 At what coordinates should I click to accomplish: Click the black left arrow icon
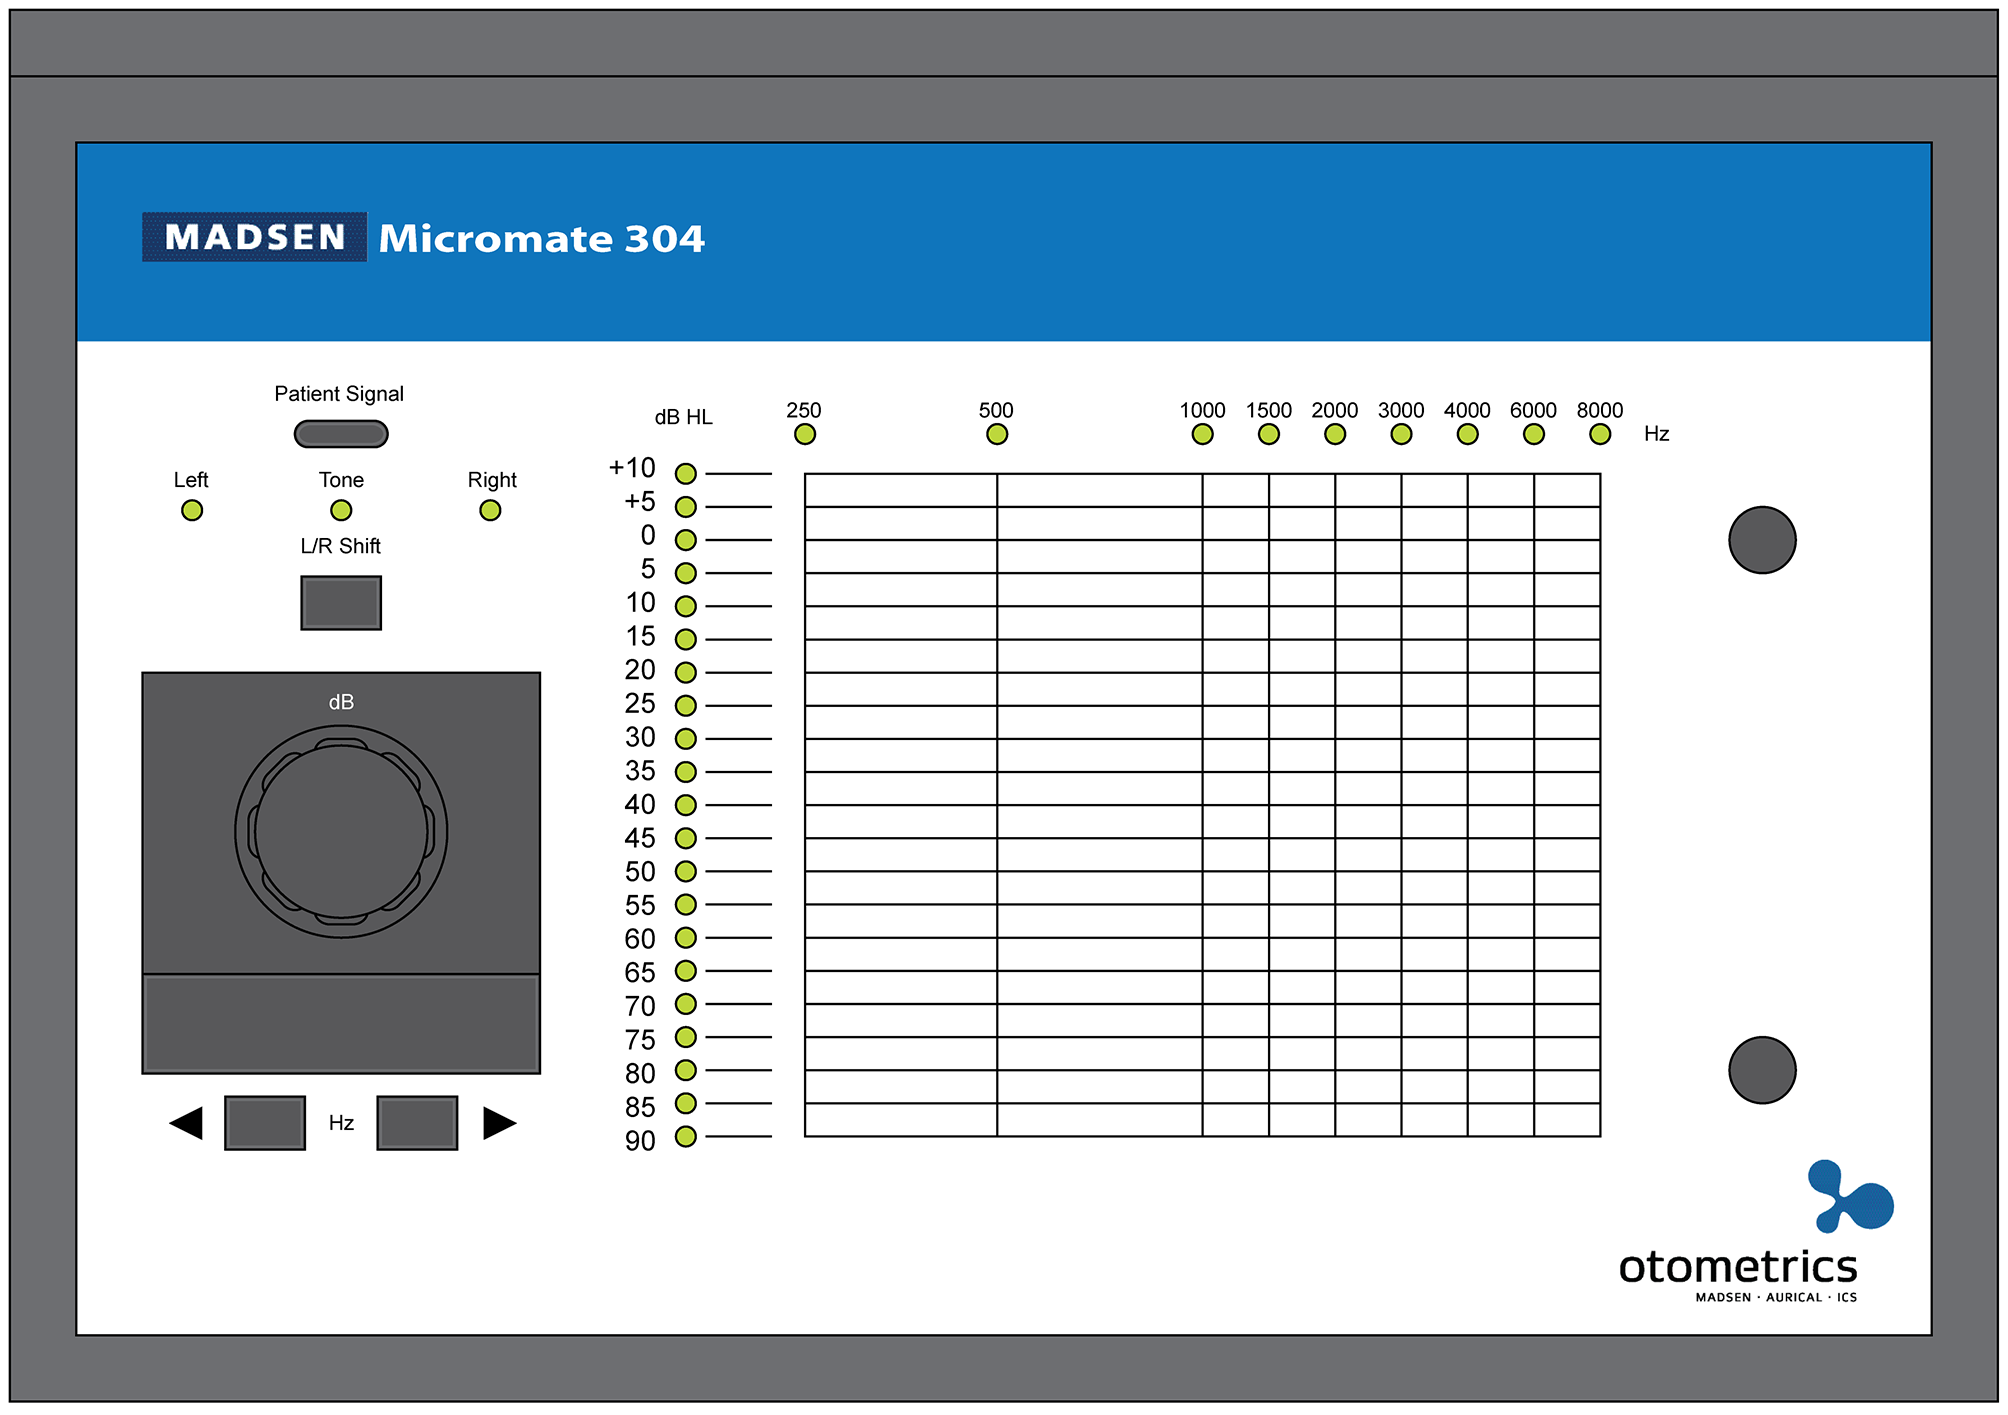pyautogui.click(x=186, y=1123)
